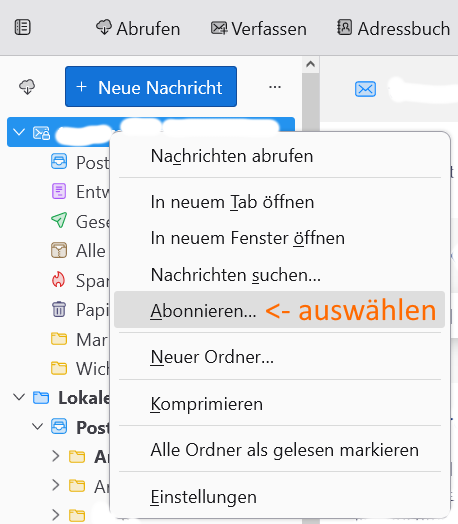458x524 pixels.
Task: Open the Spam folder flame icon
Action: (59, 279)
